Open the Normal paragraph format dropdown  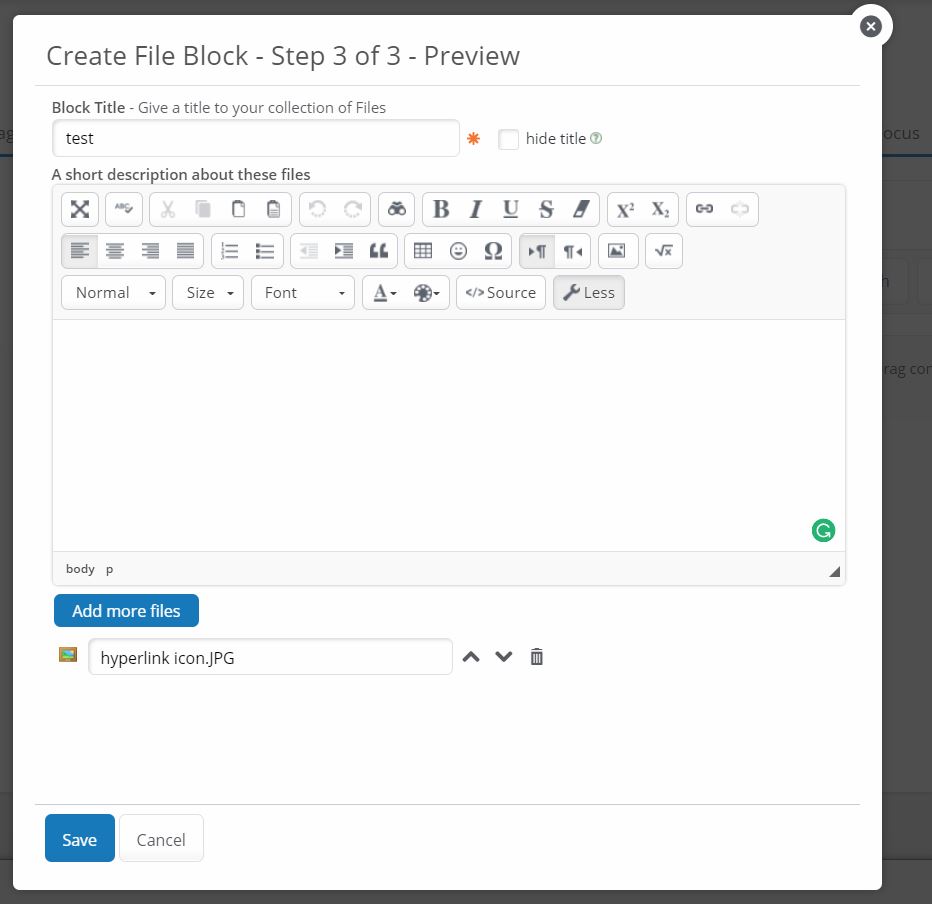[x=114, y=293]
